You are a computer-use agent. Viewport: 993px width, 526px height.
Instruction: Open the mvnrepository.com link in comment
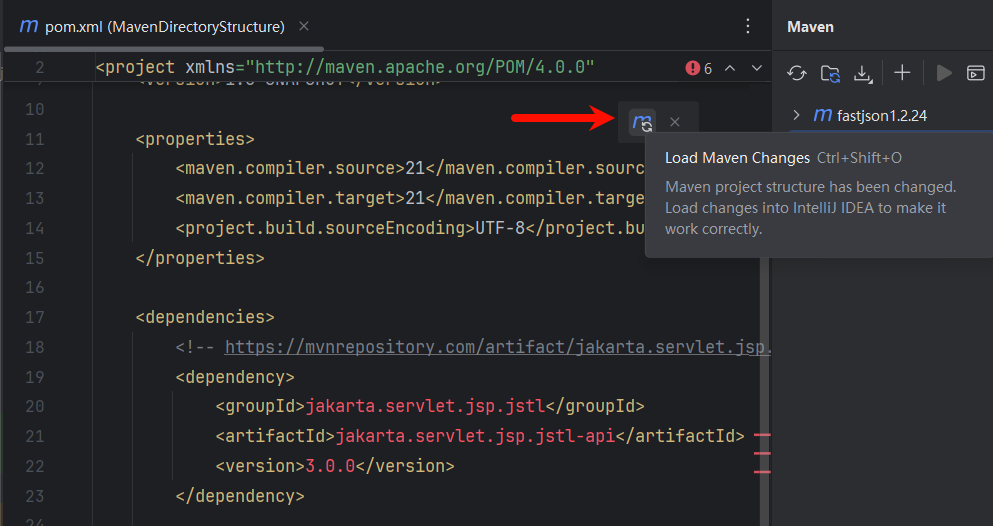tap(498, 347)
